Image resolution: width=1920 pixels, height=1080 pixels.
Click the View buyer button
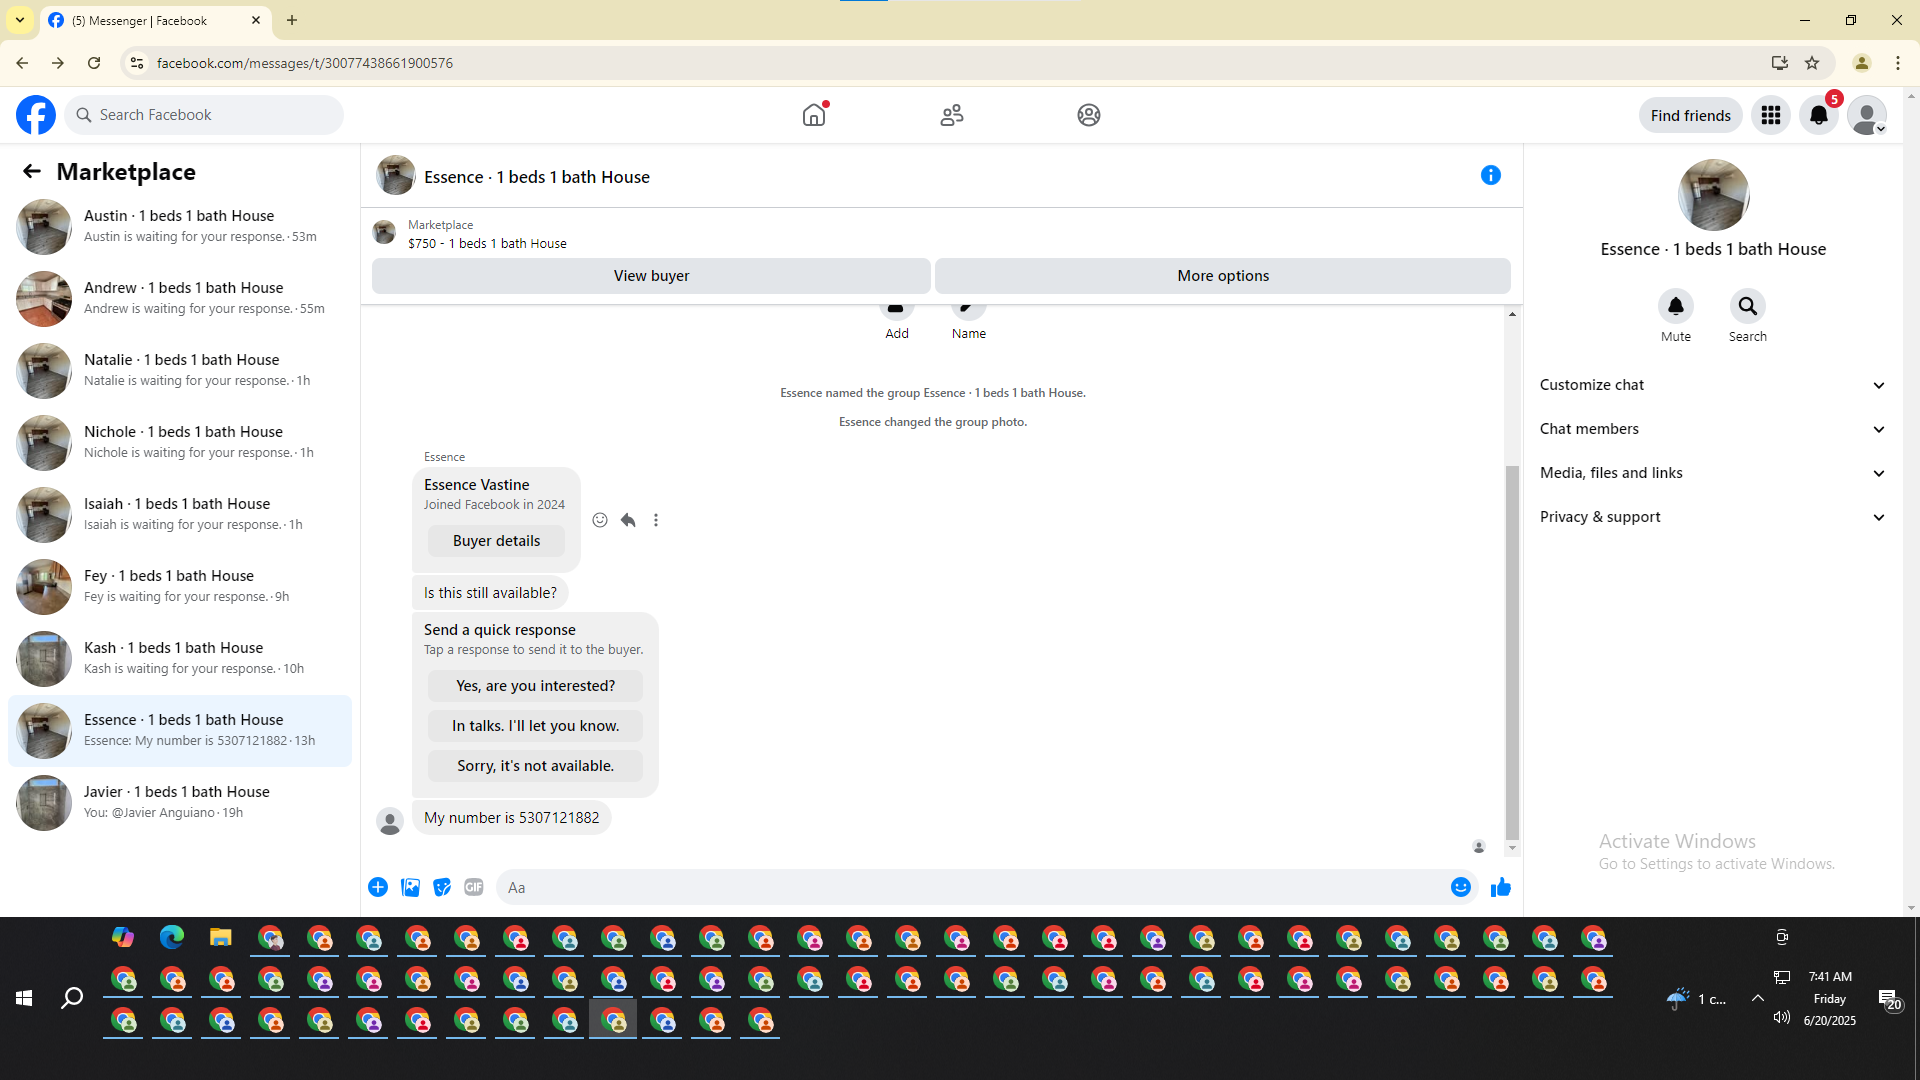pos(651,276)
